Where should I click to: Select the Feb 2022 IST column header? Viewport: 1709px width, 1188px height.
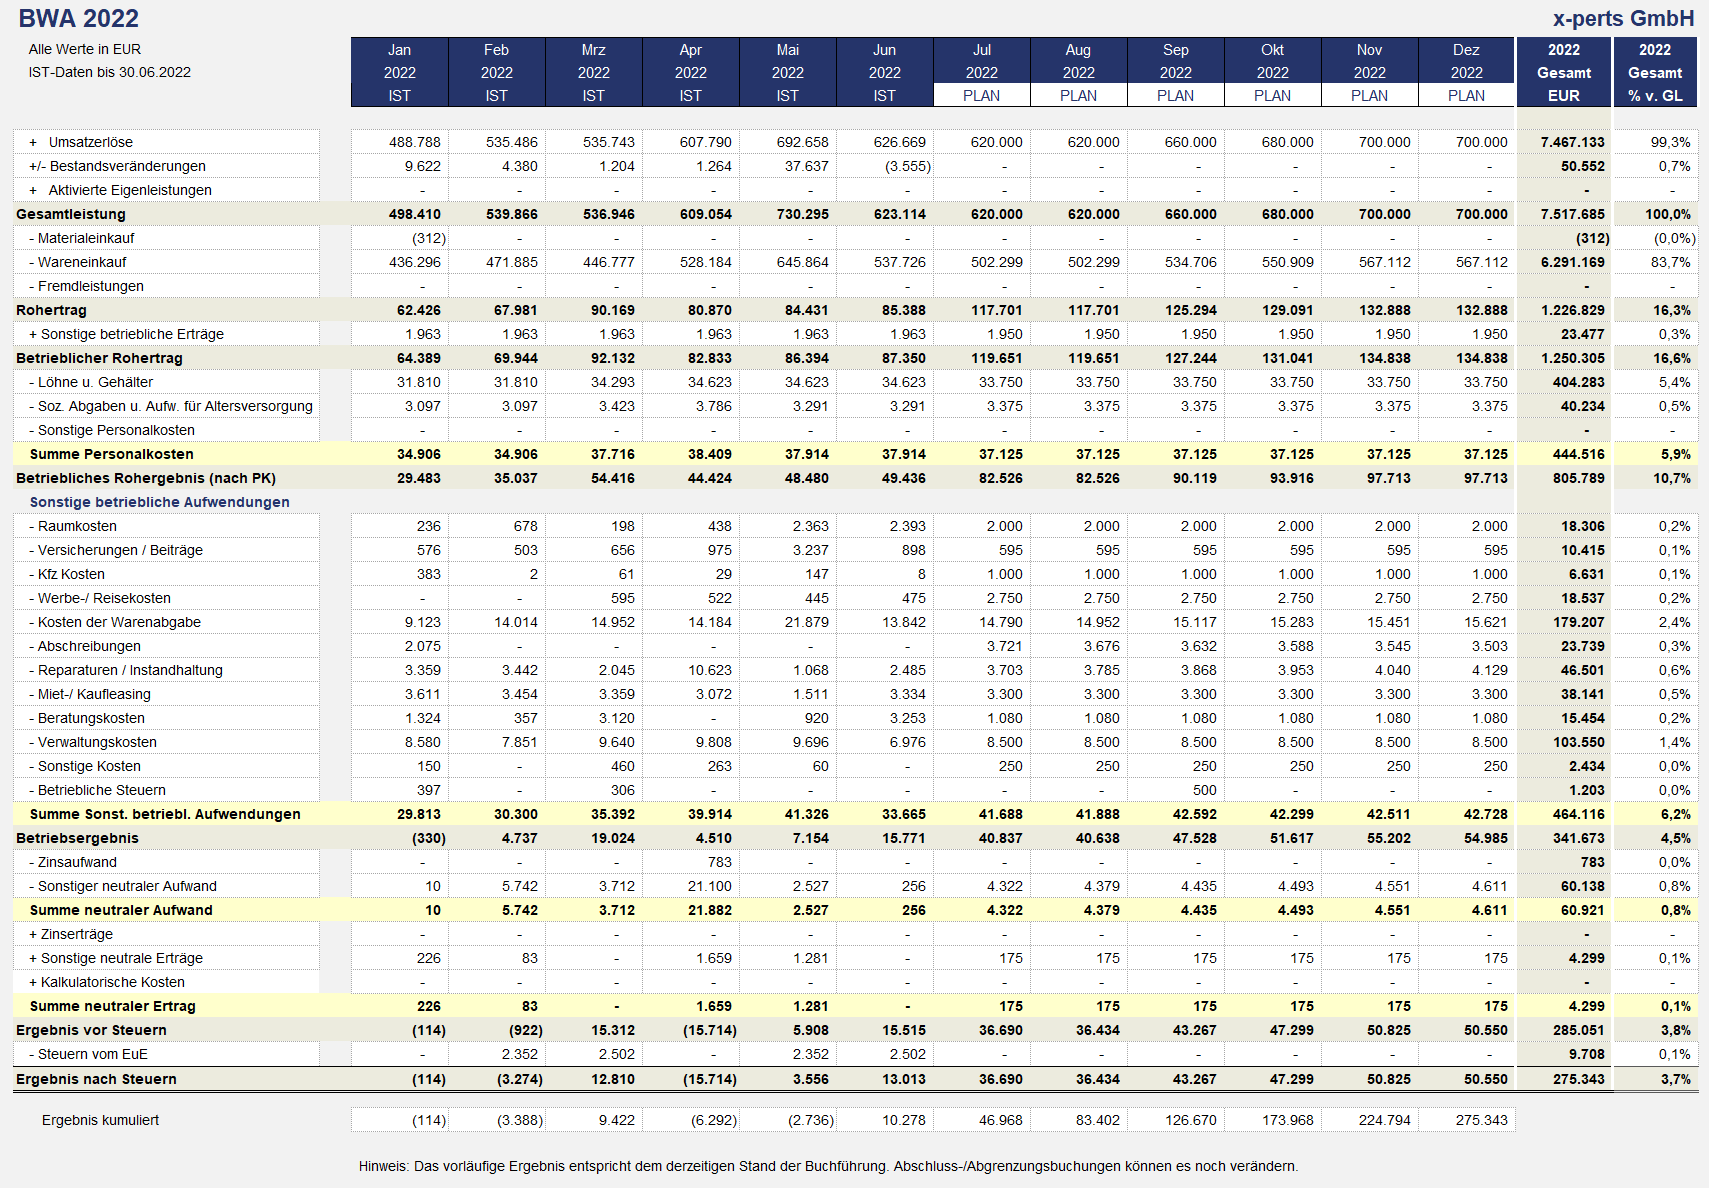(497, 72)
